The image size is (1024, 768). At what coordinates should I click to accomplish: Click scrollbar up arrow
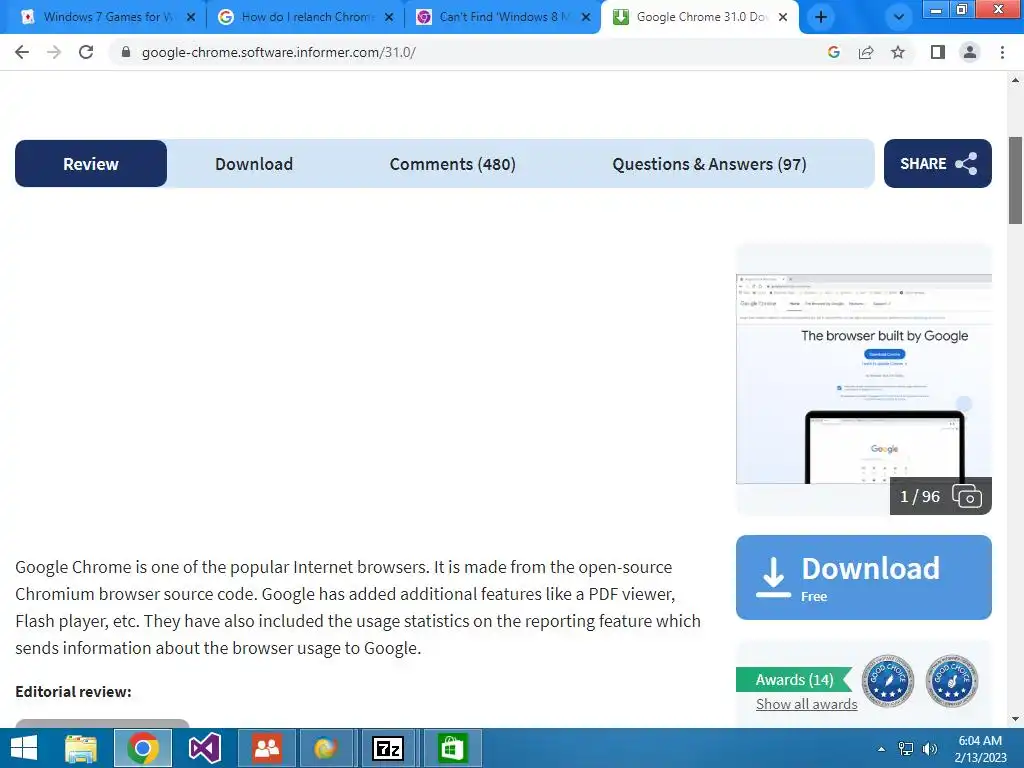[x=1015, y=80]
